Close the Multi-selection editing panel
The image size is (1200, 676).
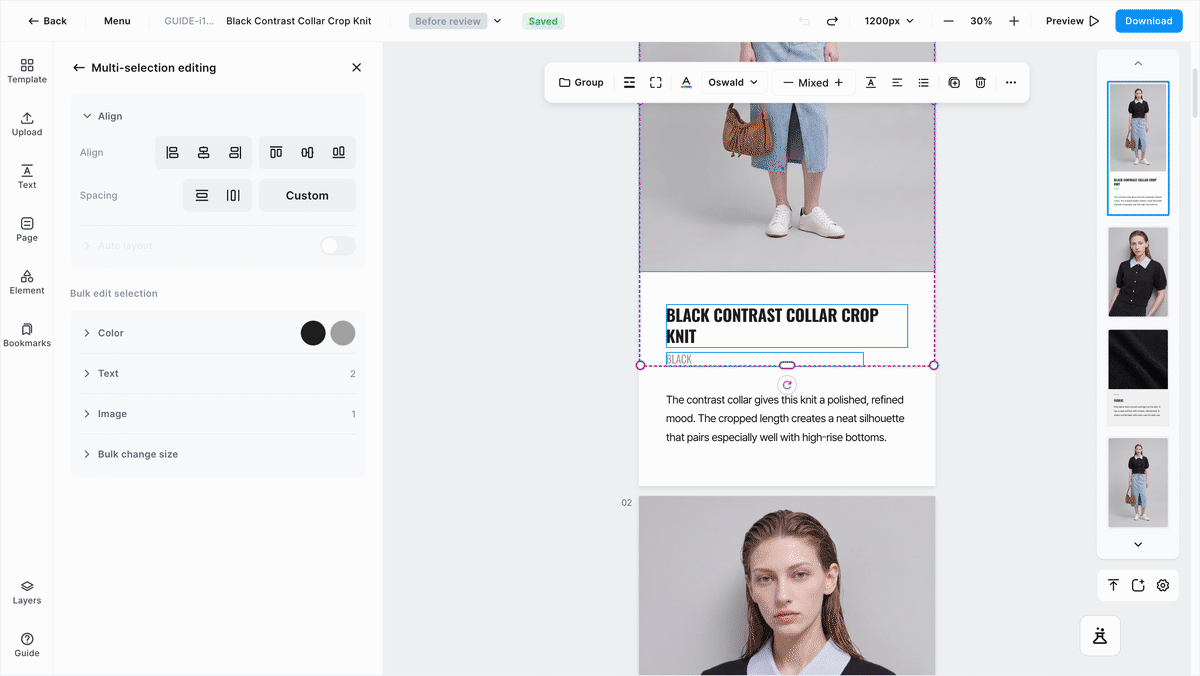tap(357, 68)
